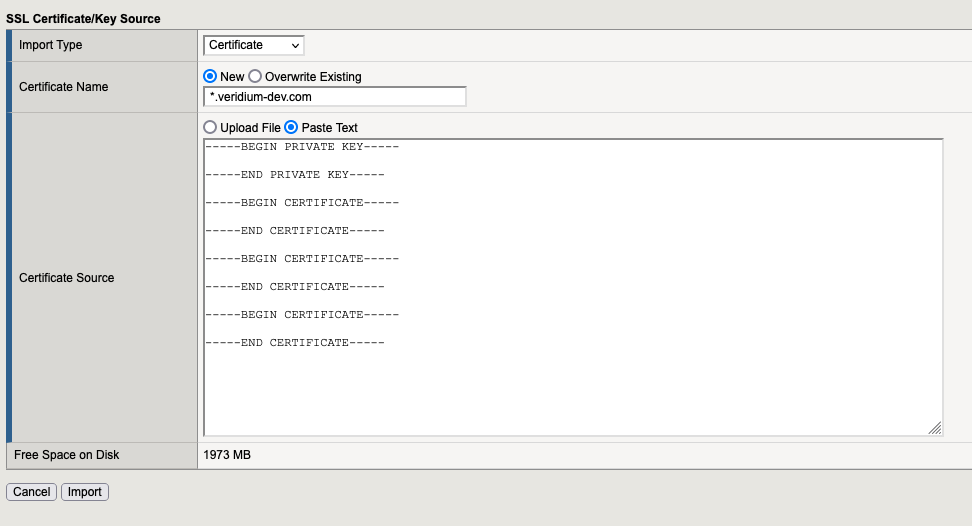972x526 pixels.
Task: Click the first BEGIN CERTIFICATE line
Action: click(301, 203)
